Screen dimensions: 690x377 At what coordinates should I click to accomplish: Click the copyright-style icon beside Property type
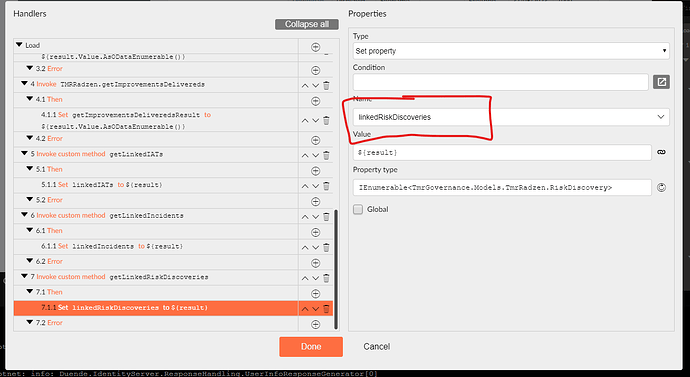click(661, 188)
